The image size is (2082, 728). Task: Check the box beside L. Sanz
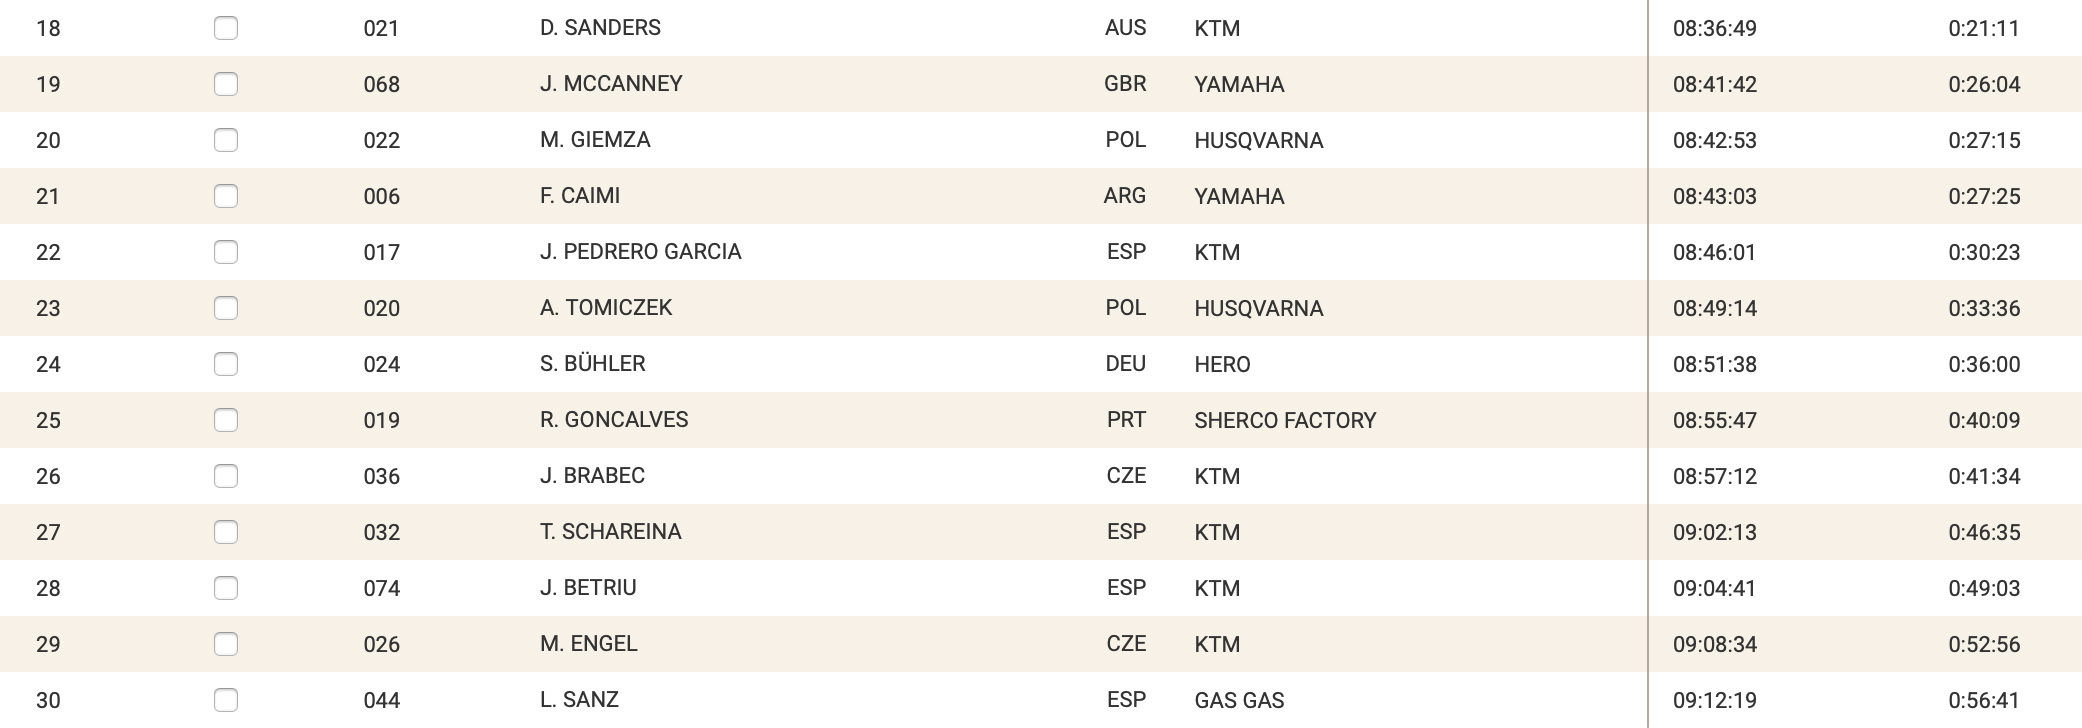[226, 700]
